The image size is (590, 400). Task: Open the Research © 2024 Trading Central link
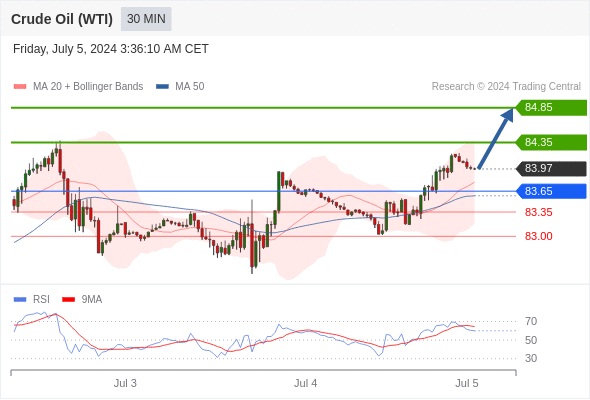[506, 87]
